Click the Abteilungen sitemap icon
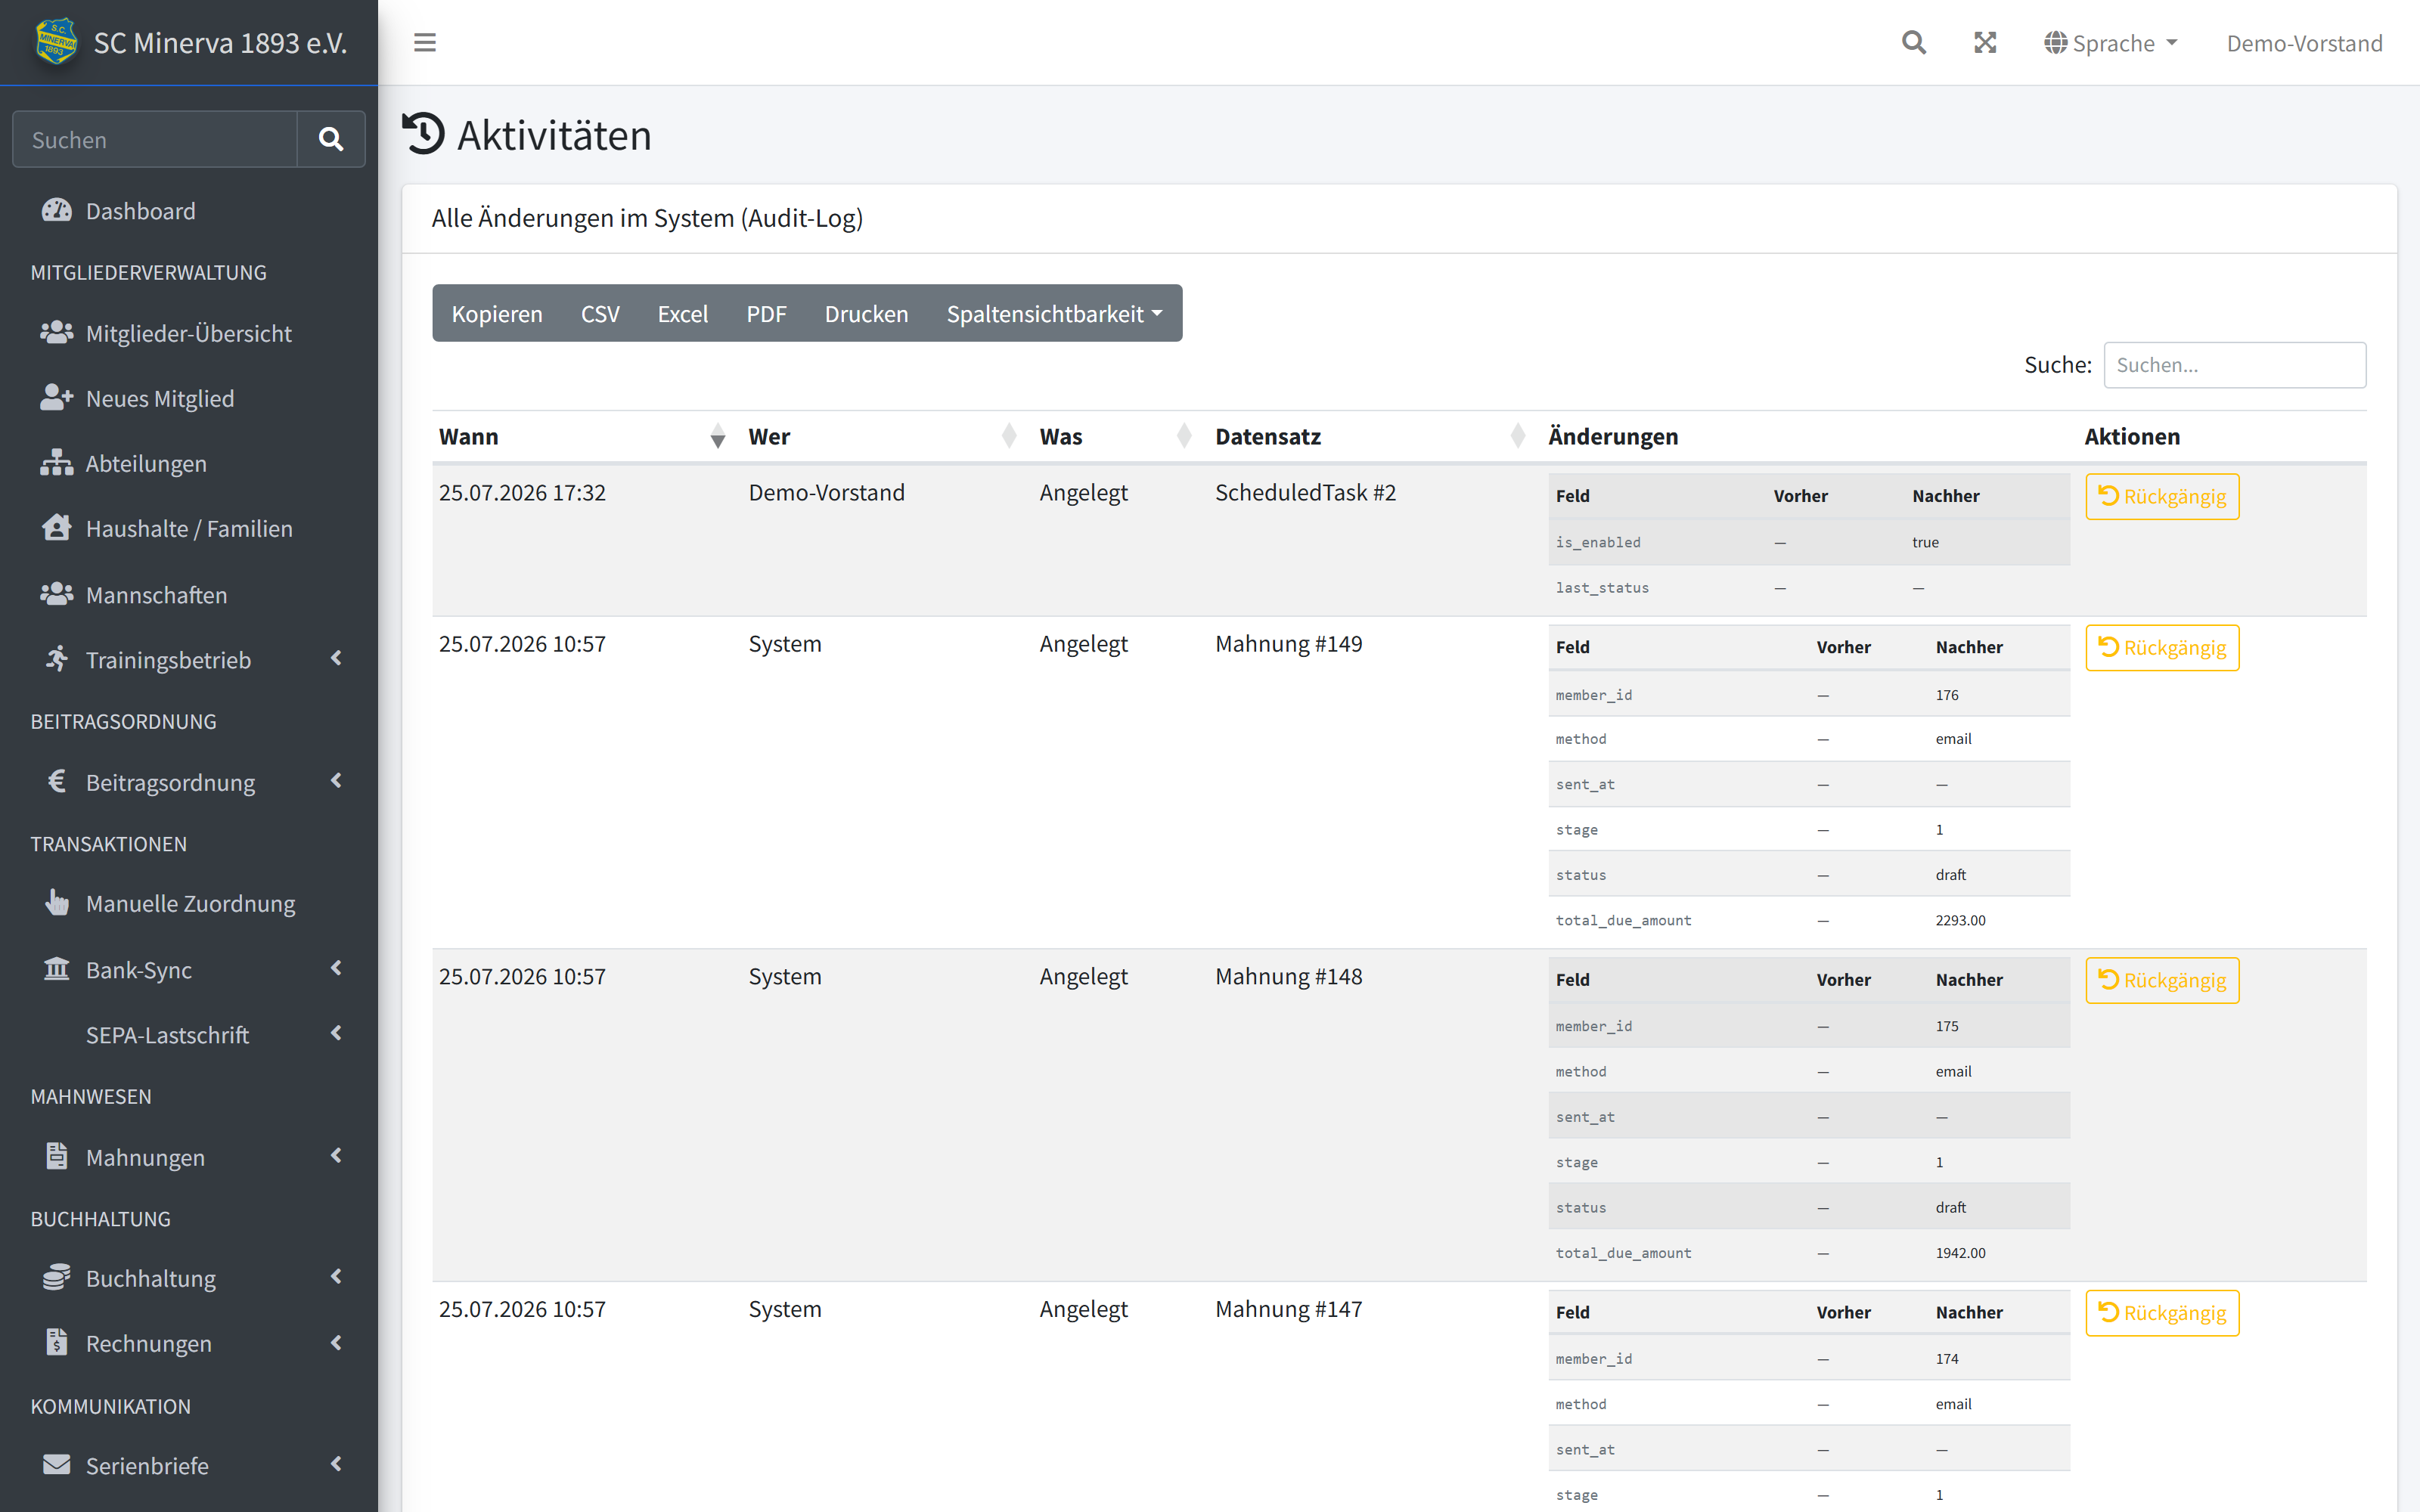 click(56, 463)
